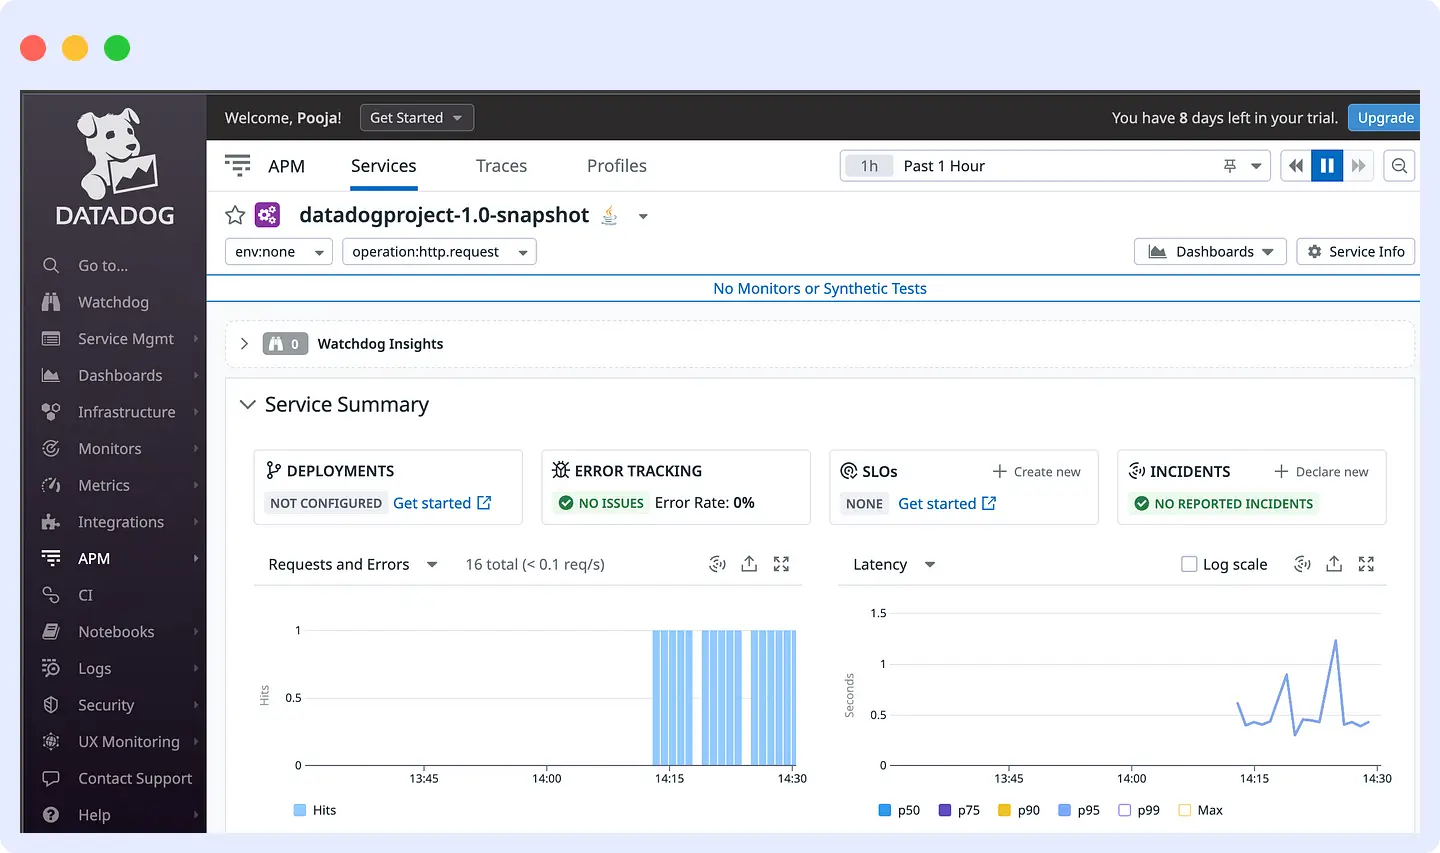Toggle the p50 series in Latency legend
The image size is (1440, 853).
click(x=899, y=810)
